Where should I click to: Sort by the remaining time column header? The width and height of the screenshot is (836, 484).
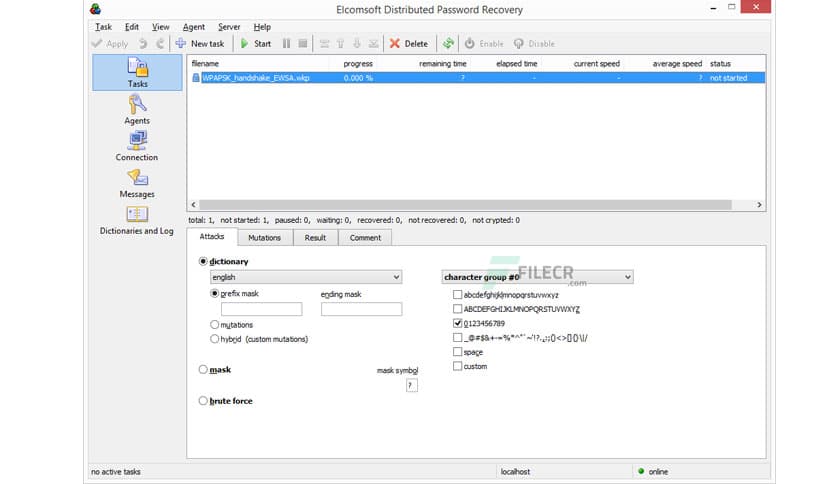(x=443, y=63)
